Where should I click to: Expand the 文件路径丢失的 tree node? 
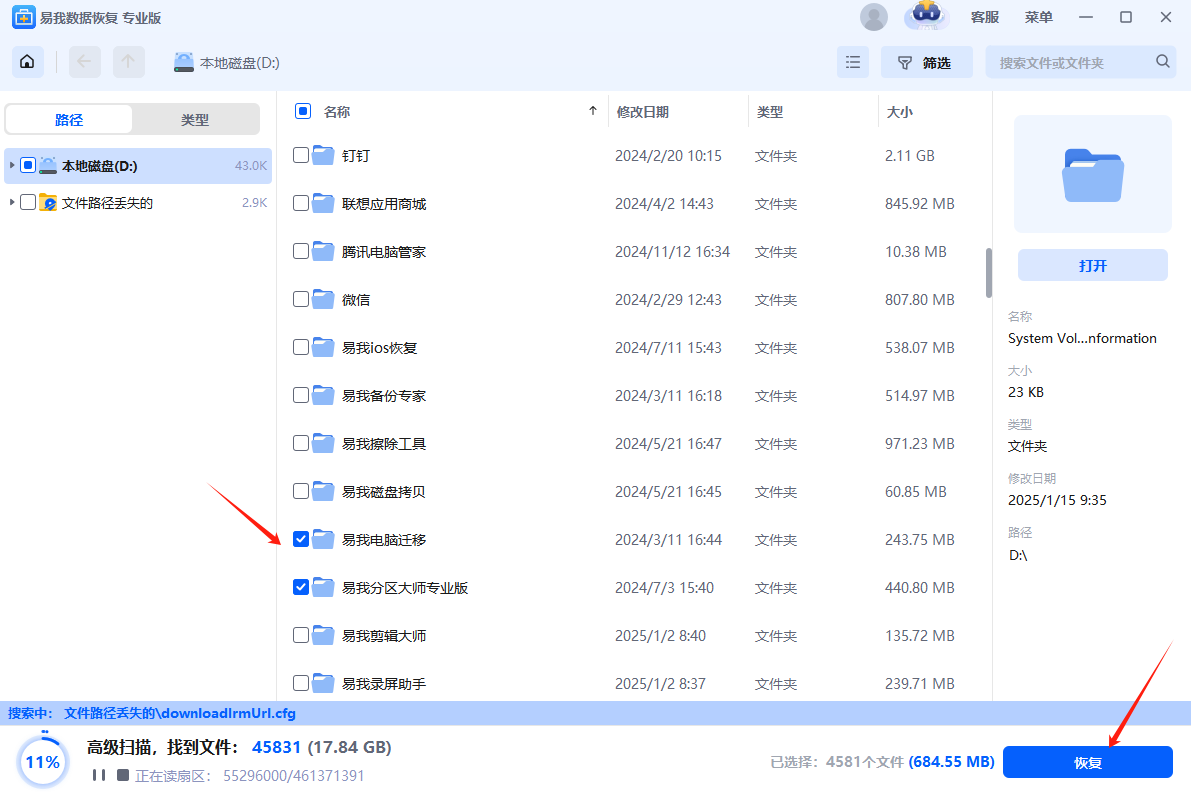(11, 202)
